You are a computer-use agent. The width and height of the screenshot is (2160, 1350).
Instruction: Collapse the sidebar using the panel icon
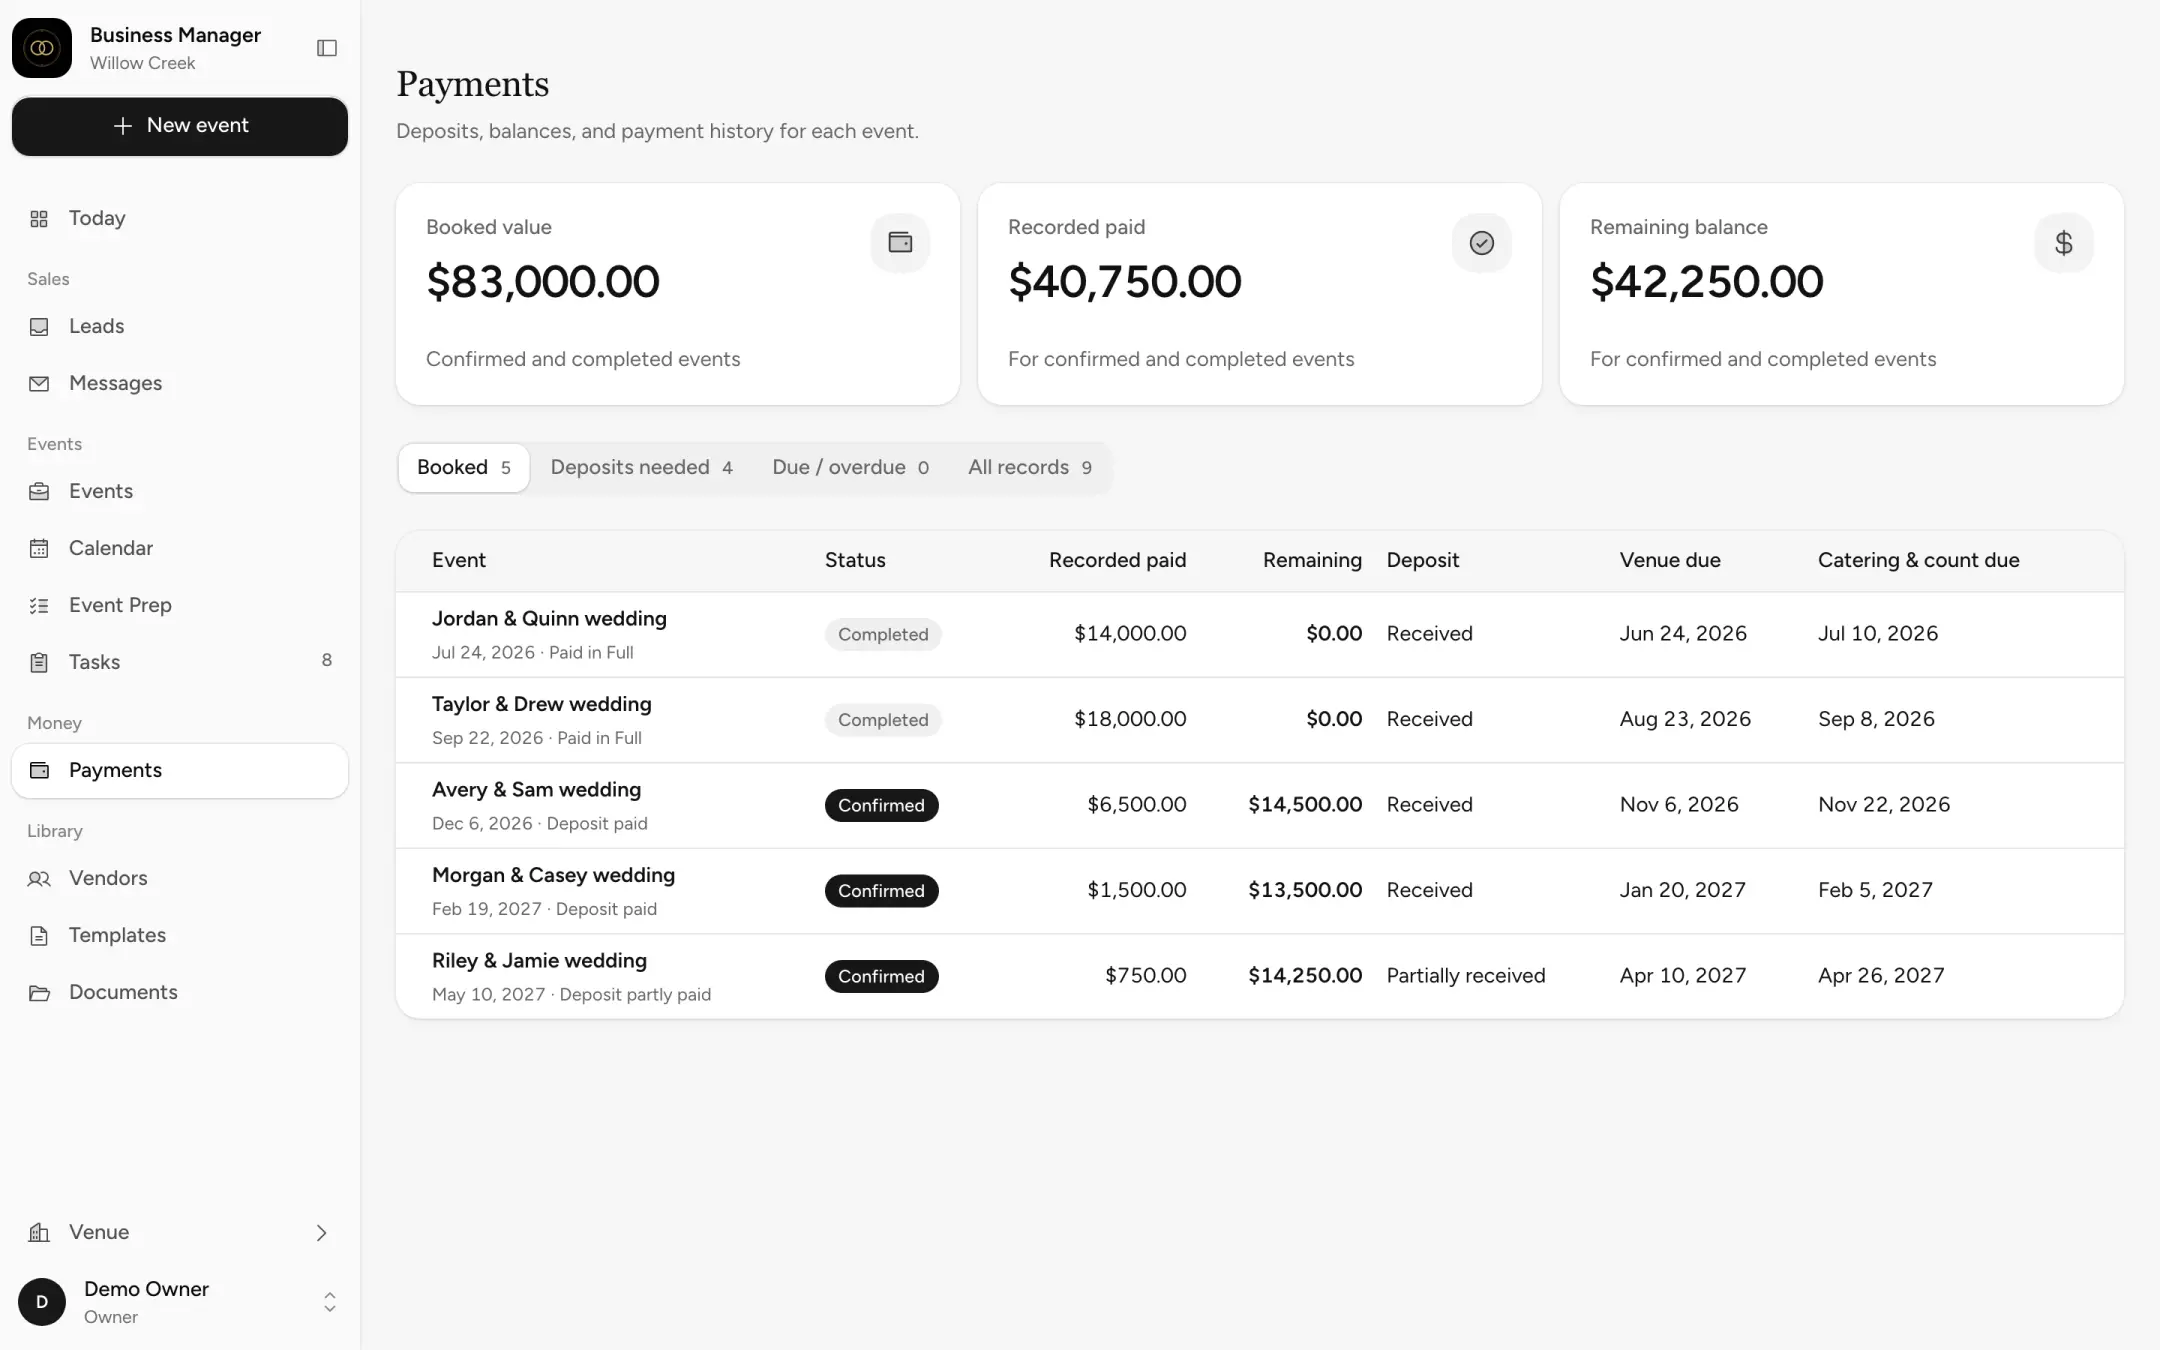pos(327,48)
